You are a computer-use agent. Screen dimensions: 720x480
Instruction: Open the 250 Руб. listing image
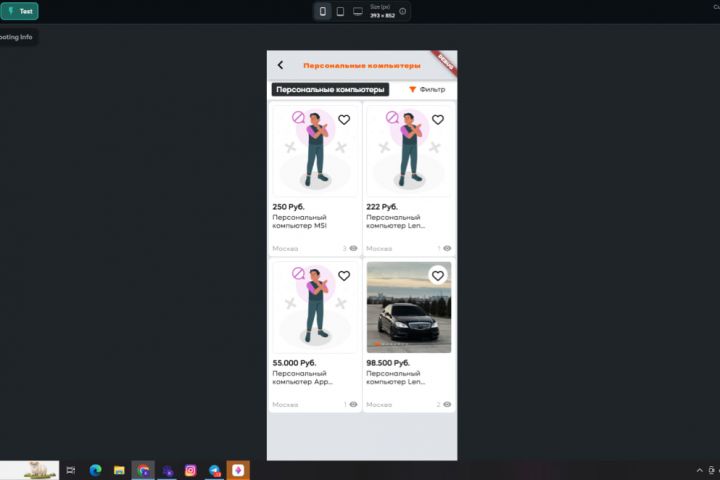315,151
